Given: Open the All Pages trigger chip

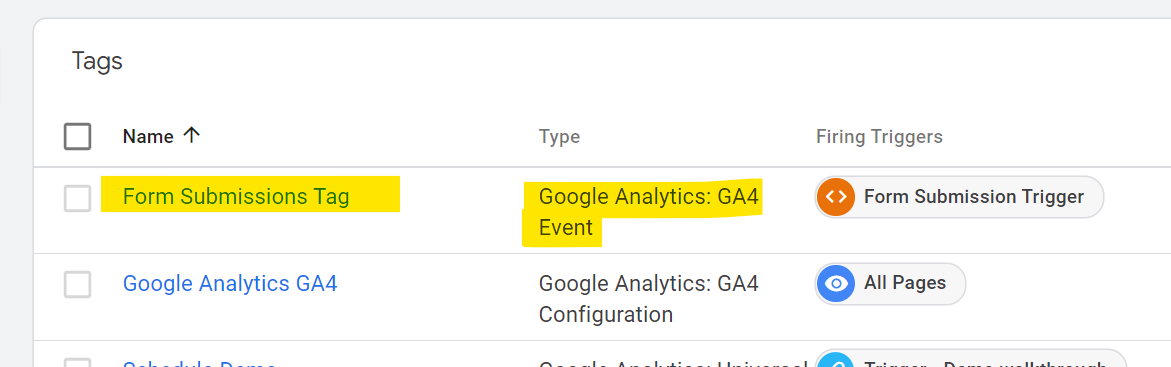Looking at the screenshot, I should (x=890, y=284).
